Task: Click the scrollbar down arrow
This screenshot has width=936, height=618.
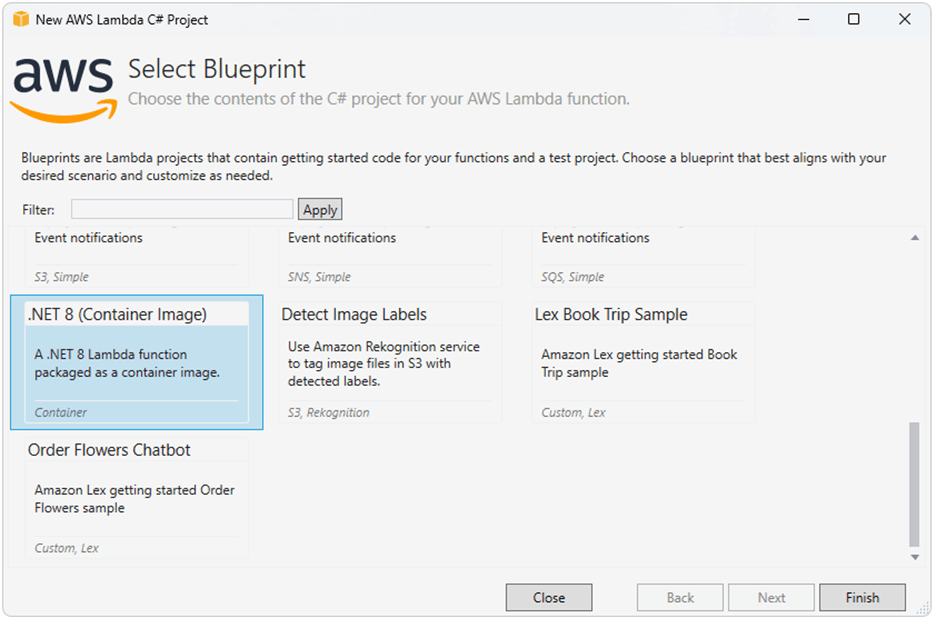Action: point(914,557)
